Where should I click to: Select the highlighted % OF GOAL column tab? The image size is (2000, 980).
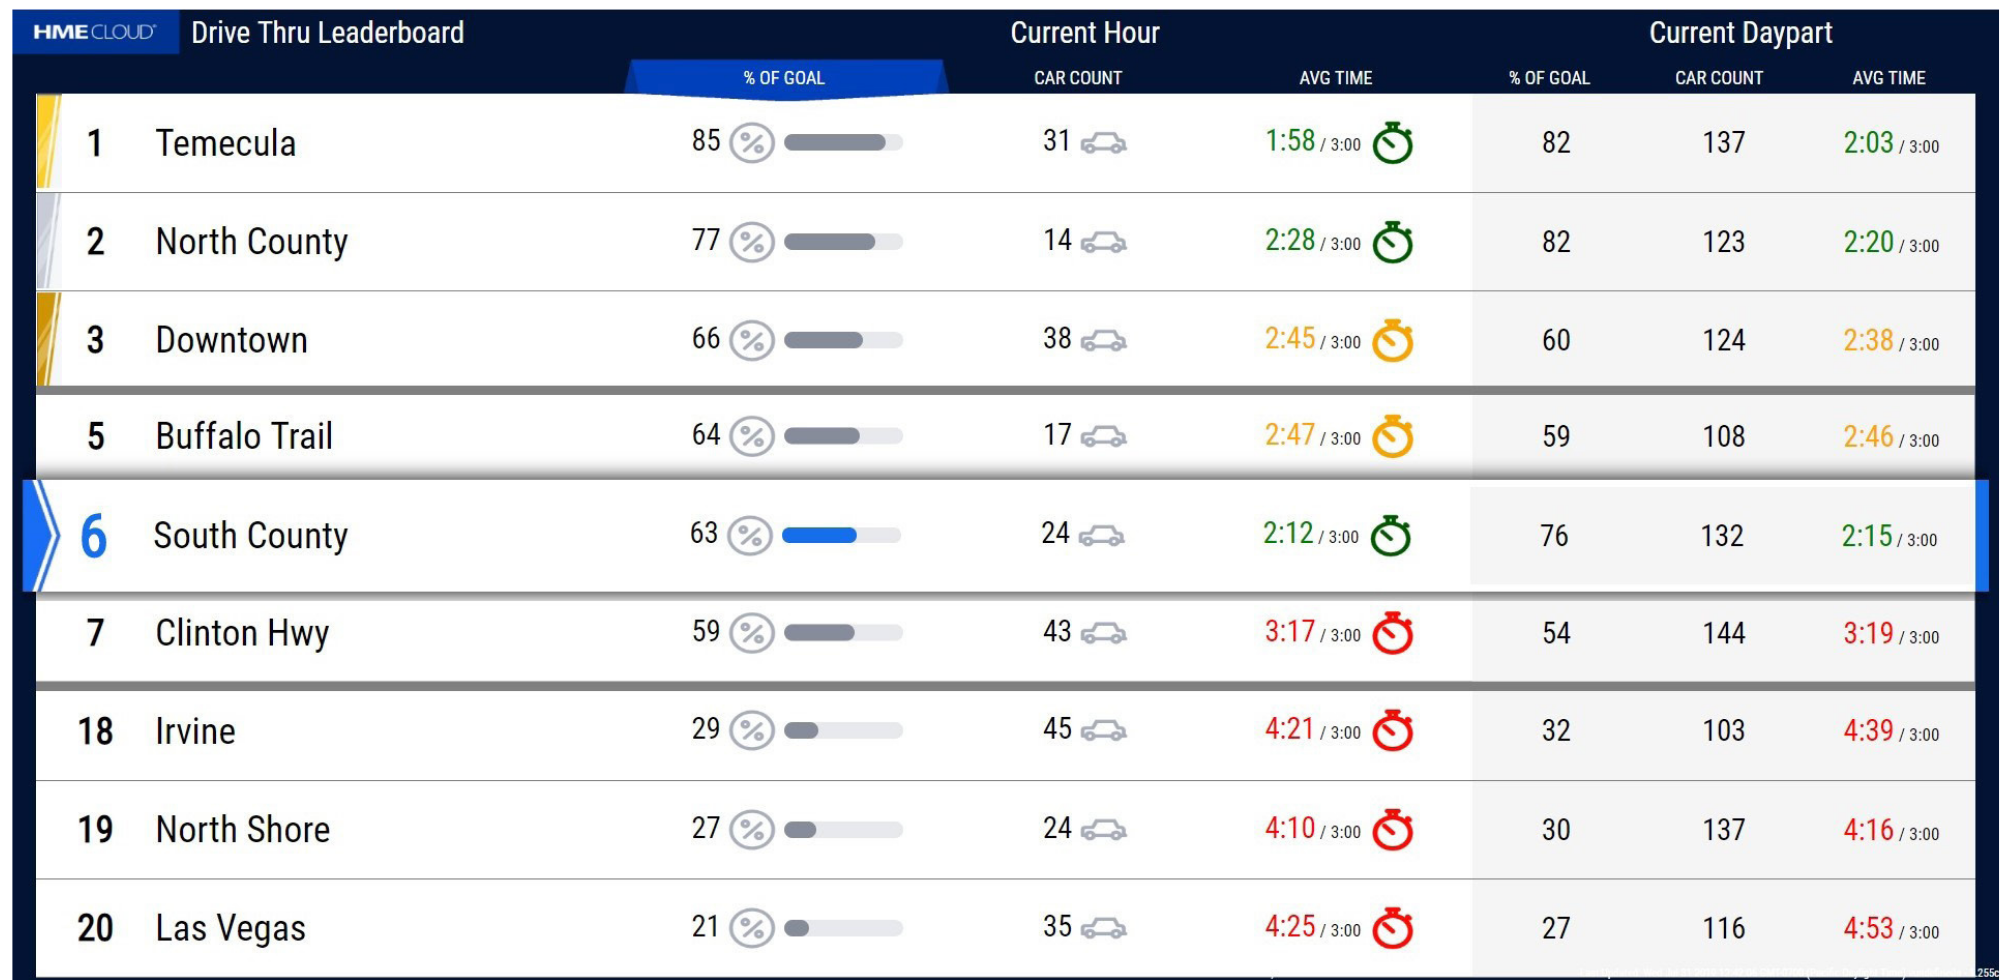pyautogui.click(x=785, y=78)
